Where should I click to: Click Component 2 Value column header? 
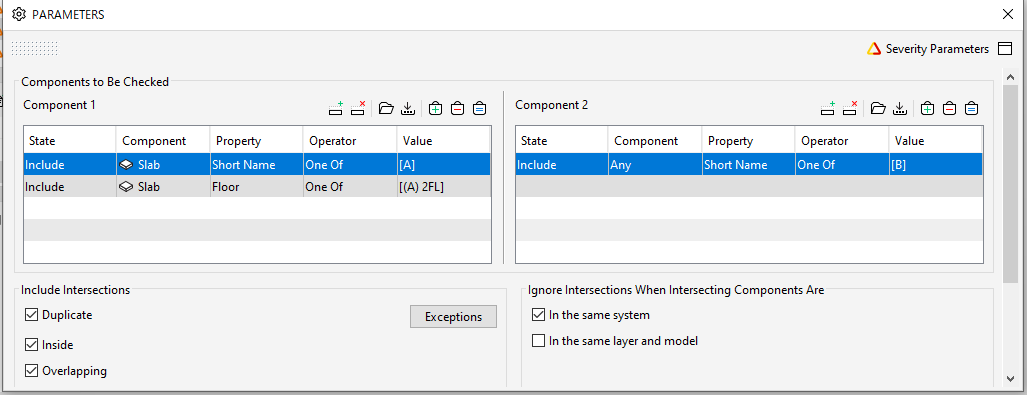pos(935,140)
